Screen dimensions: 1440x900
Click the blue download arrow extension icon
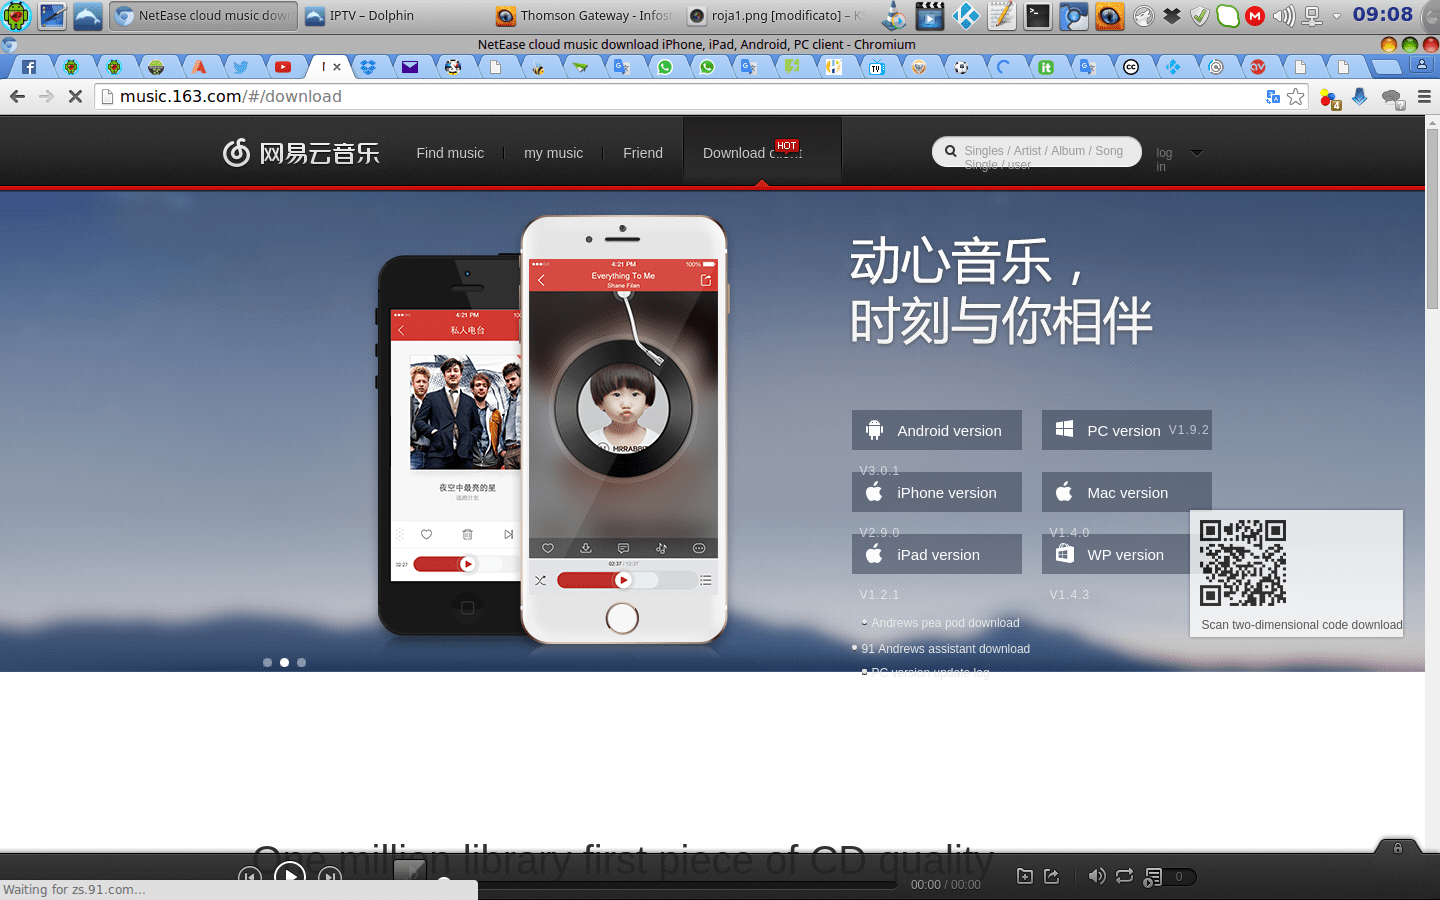1360,96
